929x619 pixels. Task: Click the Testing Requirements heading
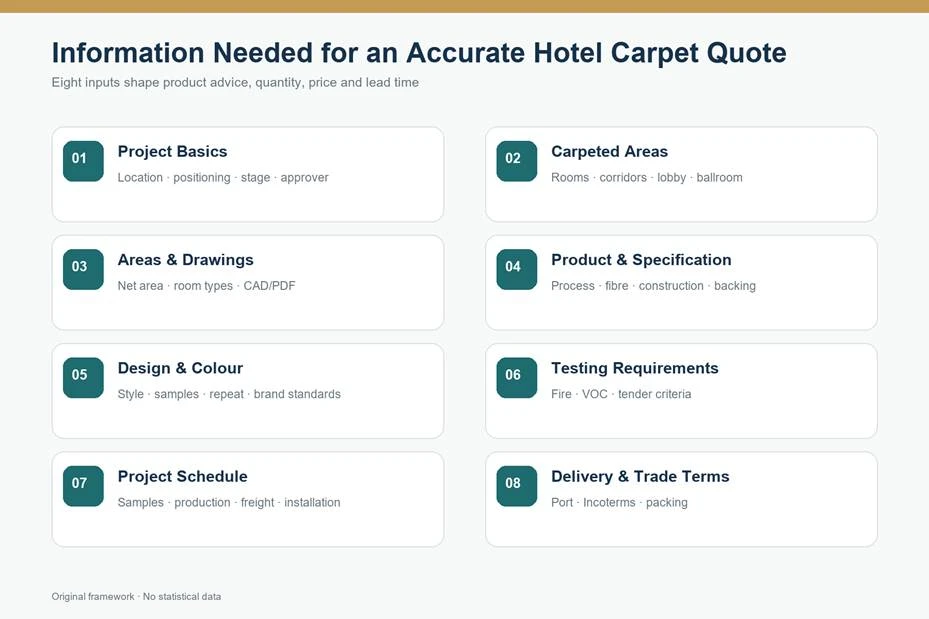[635, 368]
